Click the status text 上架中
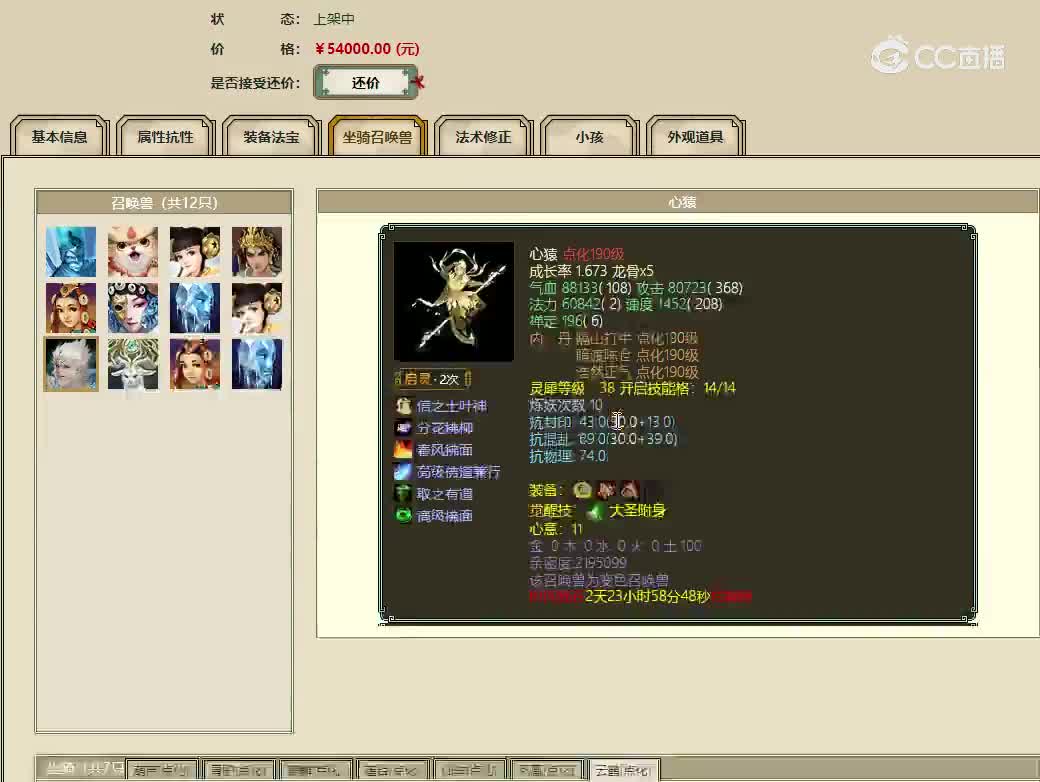This screenshot has width=1040, height=782. (334, 19)
